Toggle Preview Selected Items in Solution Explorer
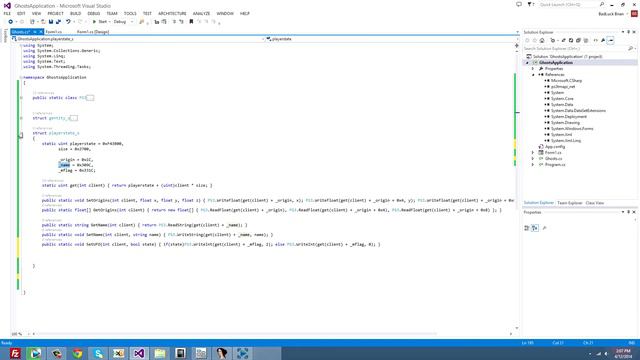The height and width of the screenshot is (360, 640). [611, 40]
